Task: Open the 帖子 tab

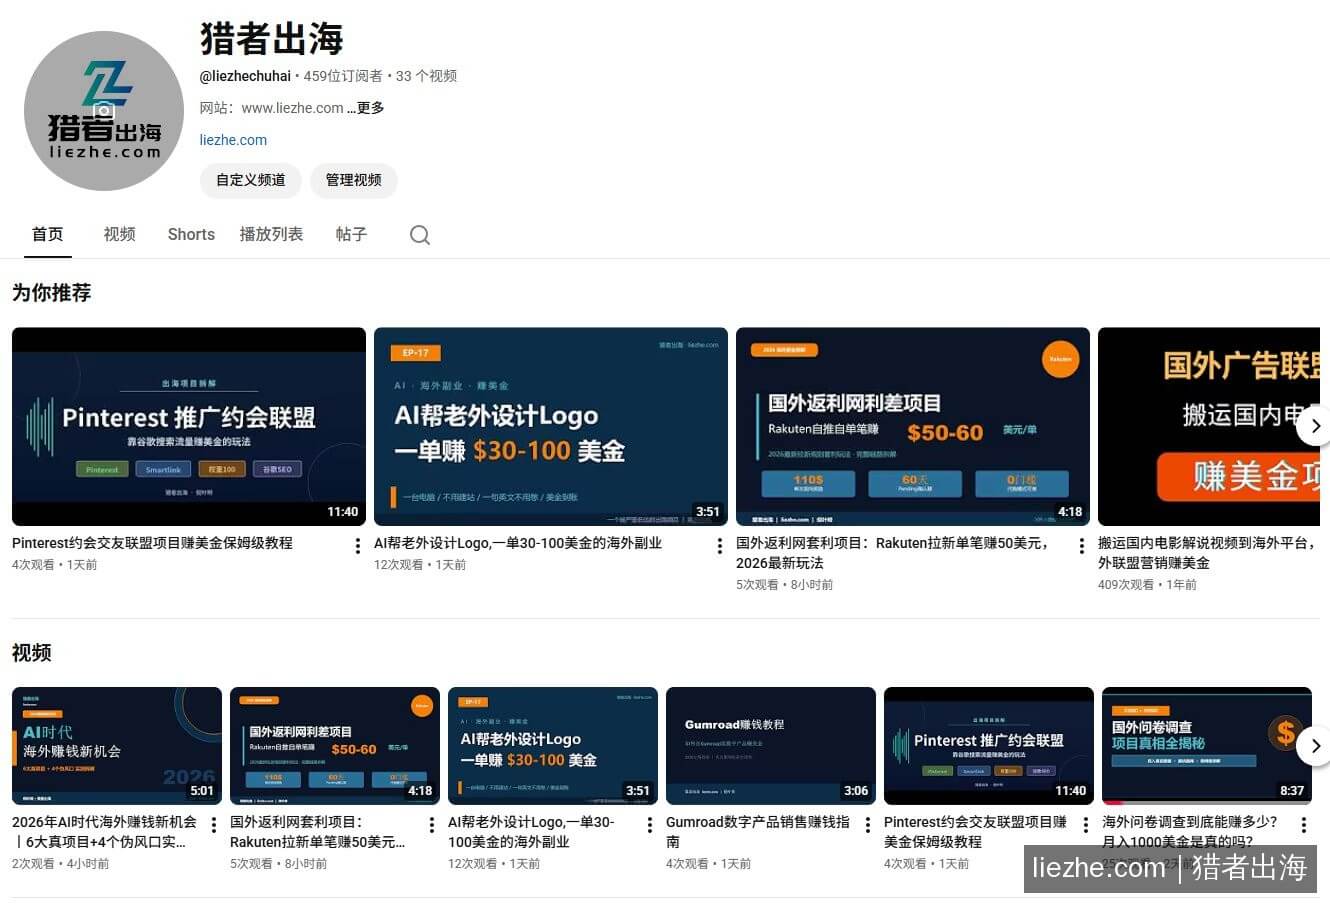Action: [351, 234]
